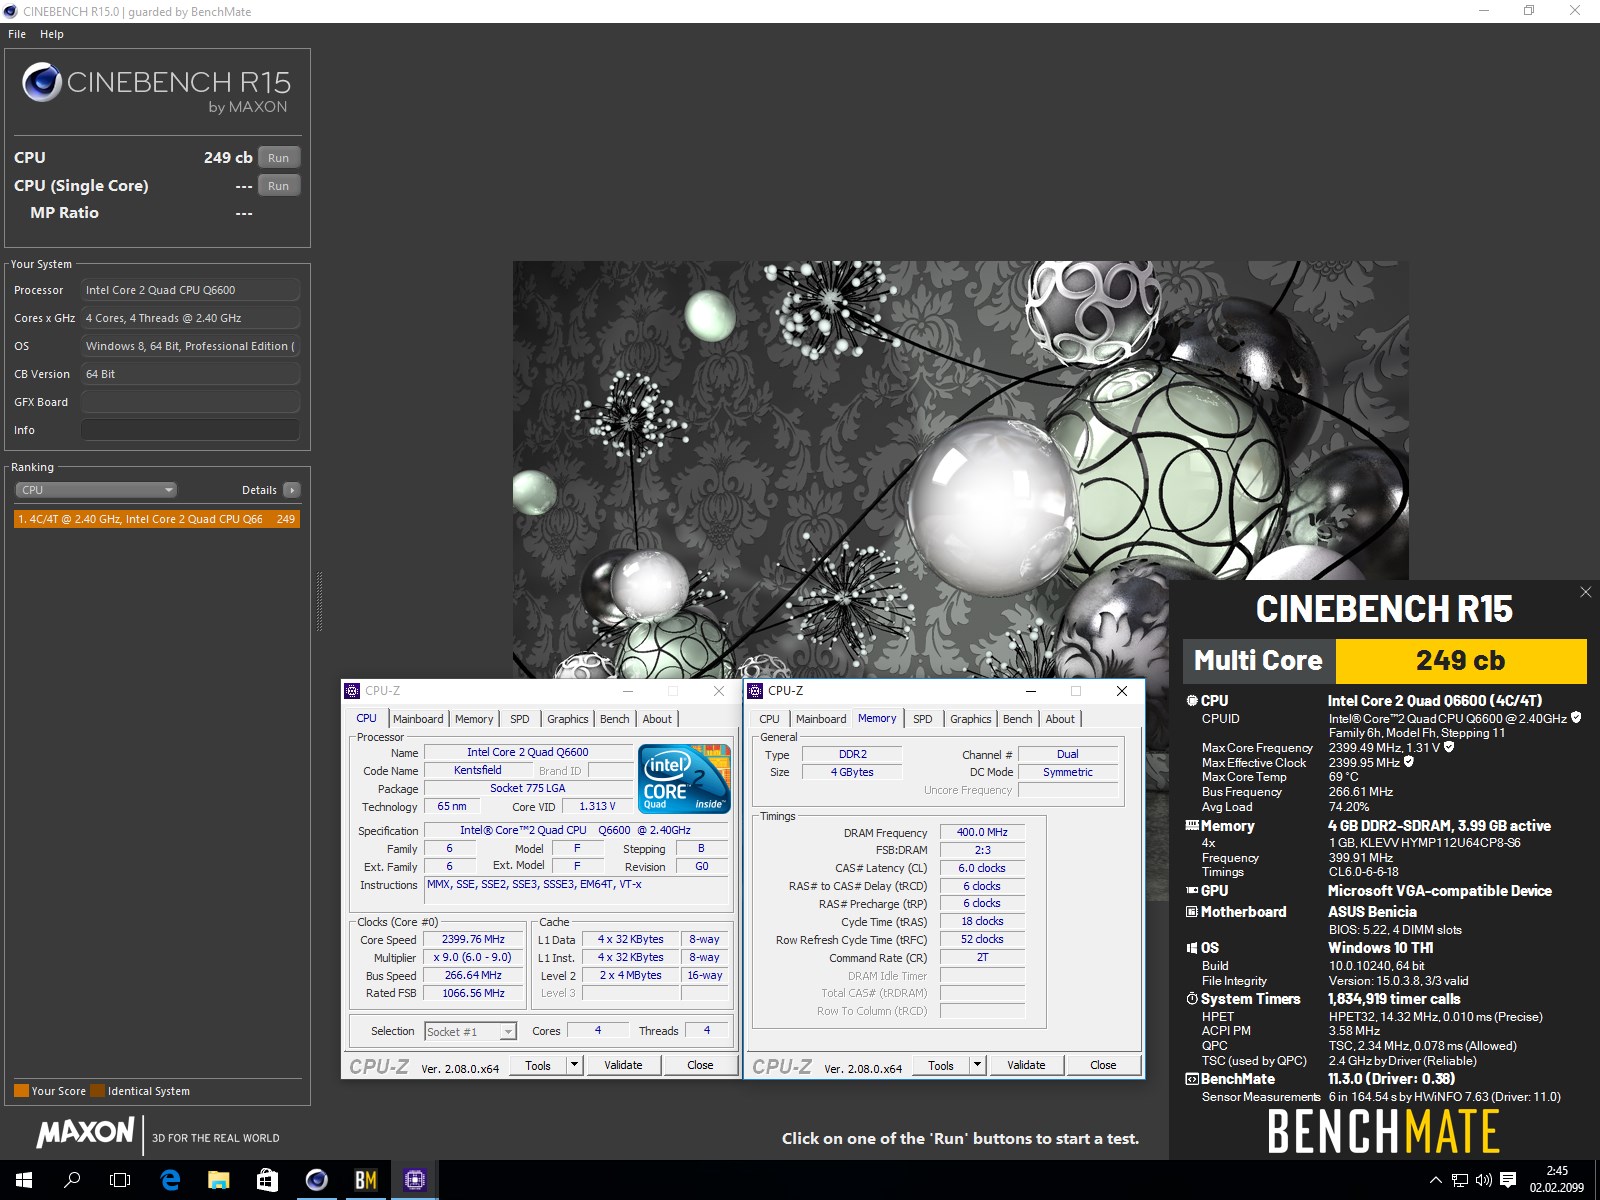Switch to CPU-Z taskbar icon
Image resolution: width=1600 pixels, height=1200 pixels.
pos(414,1180)
